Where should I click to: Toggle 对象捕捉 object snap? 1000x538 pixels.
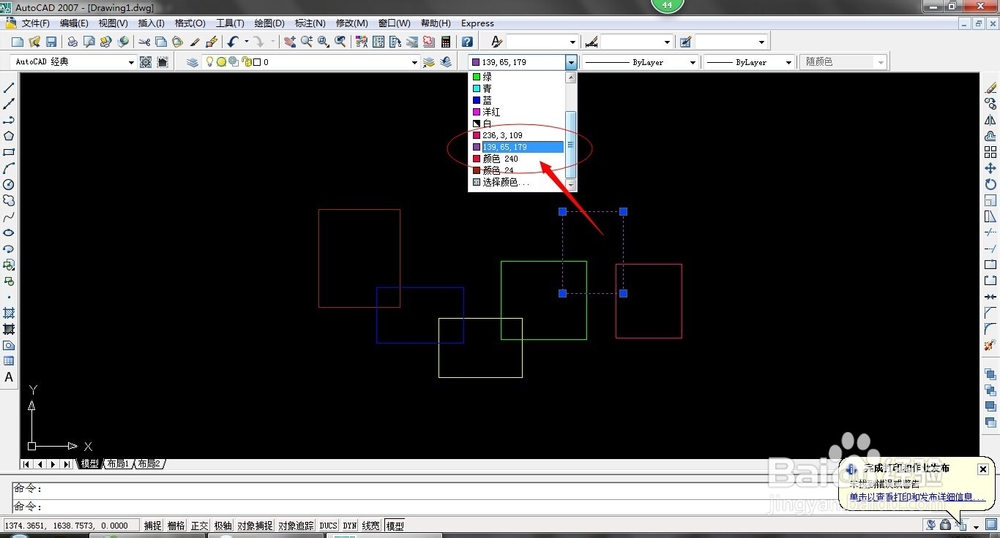tap(255, 526)
